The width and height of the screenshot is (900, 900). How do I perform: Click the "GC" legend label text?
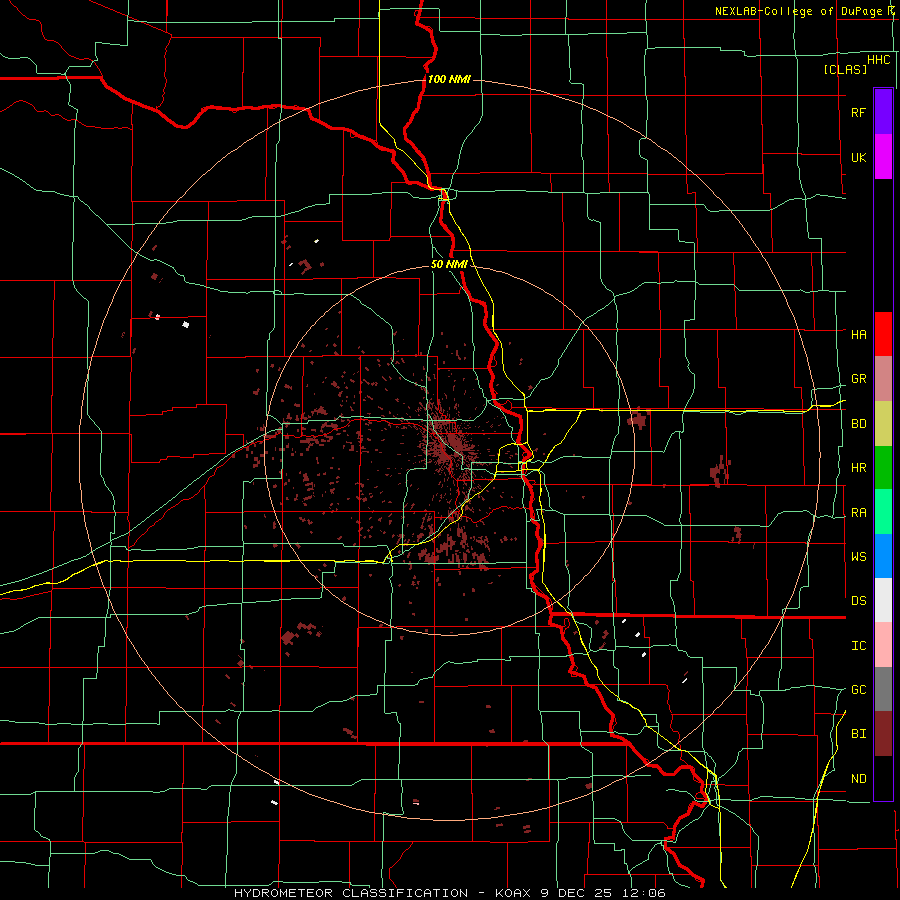(x=858, y=690)
